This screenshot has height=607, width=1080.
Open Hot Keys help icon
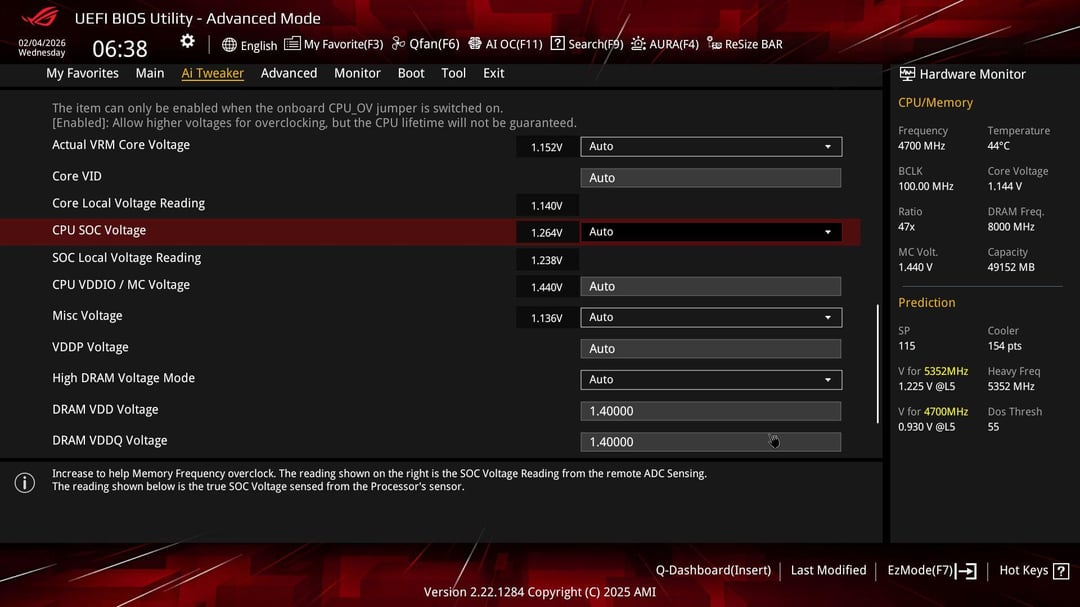coord(1061,571)
